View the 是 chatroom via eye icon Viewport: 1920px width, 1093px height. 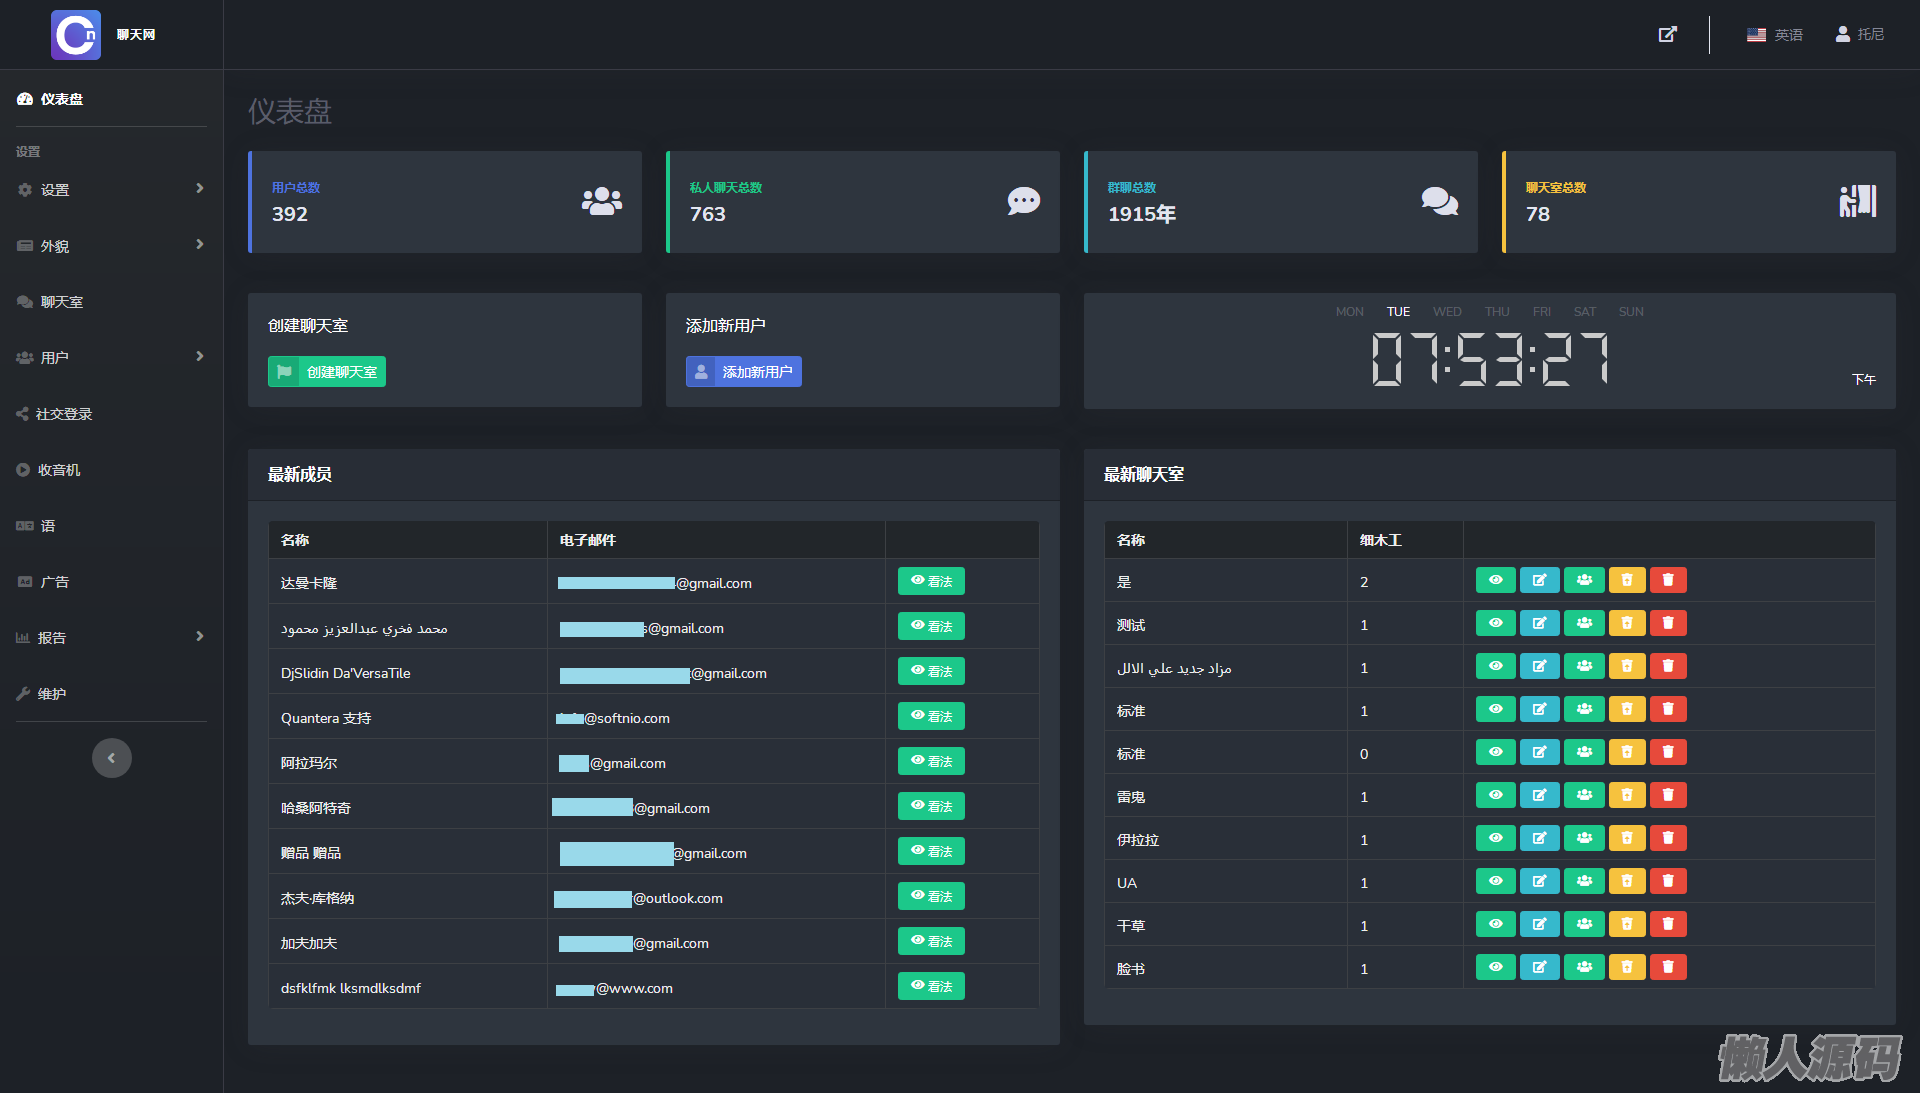1495,580
